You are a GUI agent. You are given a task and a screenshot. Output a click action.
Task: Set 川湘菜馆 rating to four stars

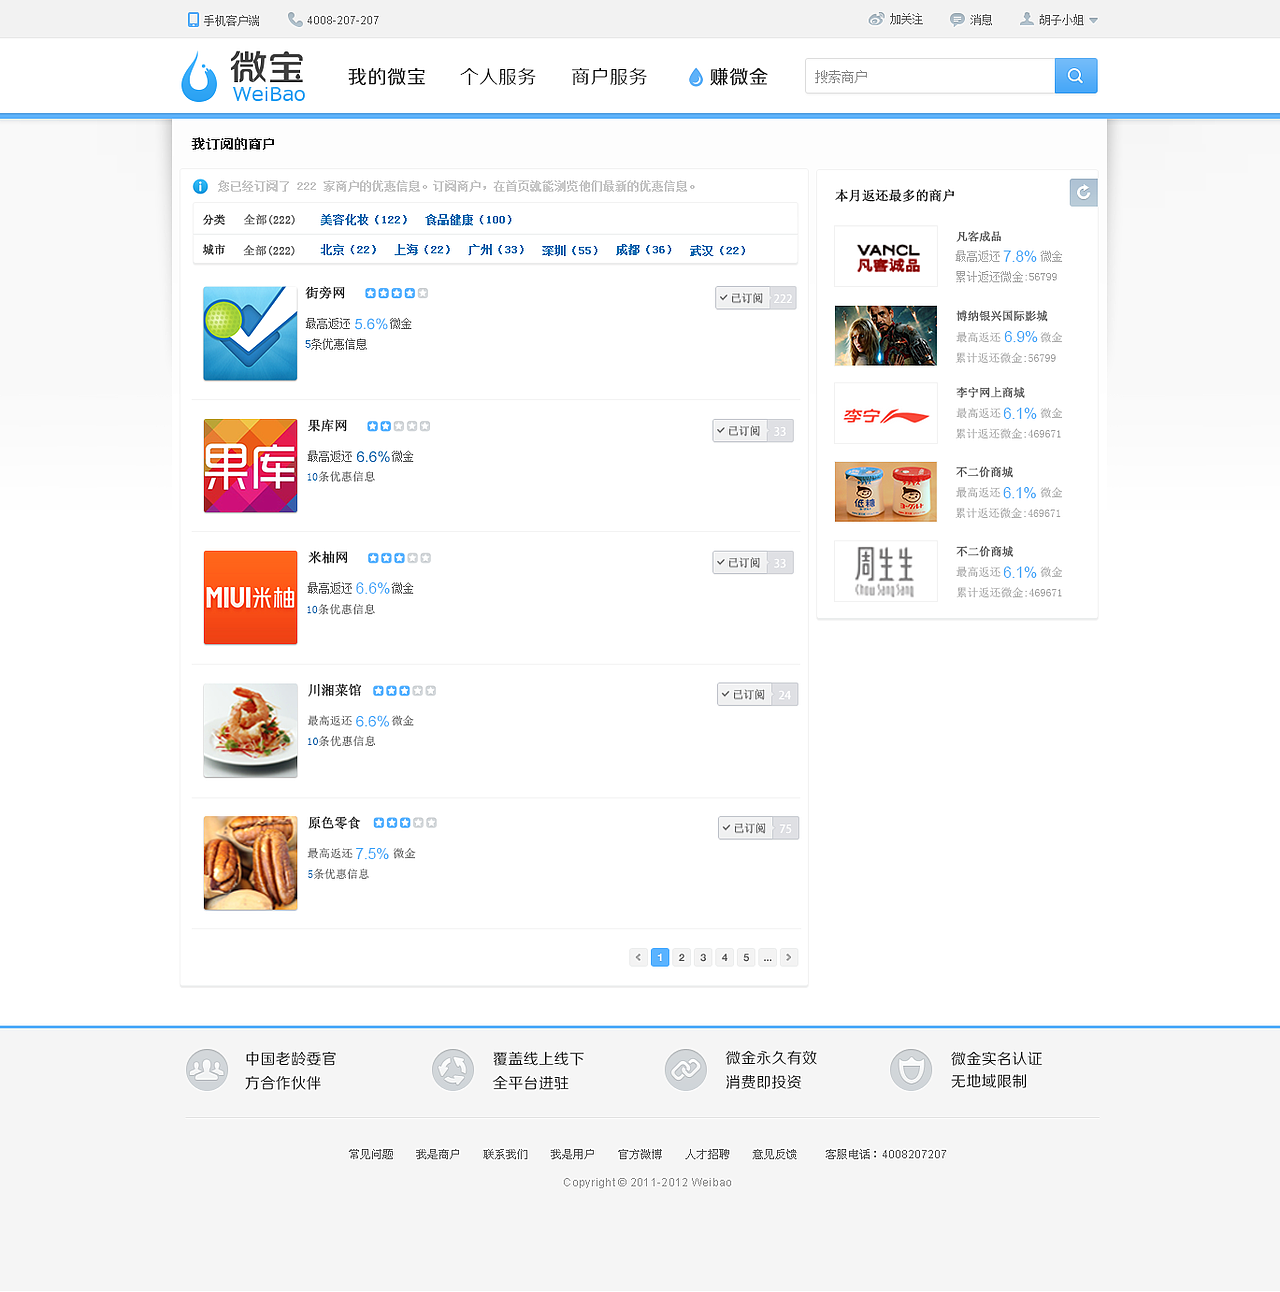pyautogui.click(x=417, y=690)
